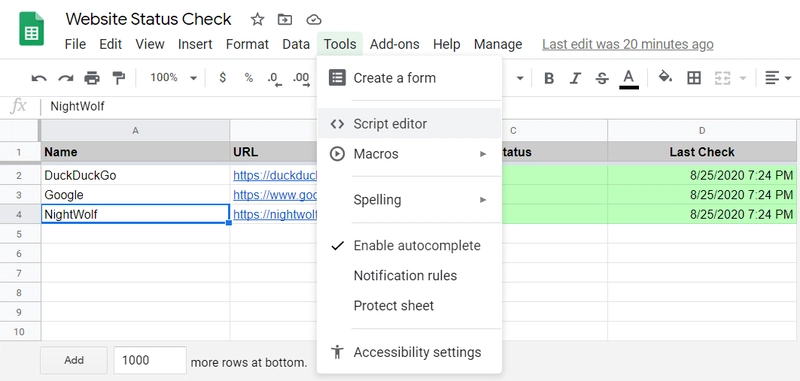Select the DuckDuckGo name cell

[135, 175]
